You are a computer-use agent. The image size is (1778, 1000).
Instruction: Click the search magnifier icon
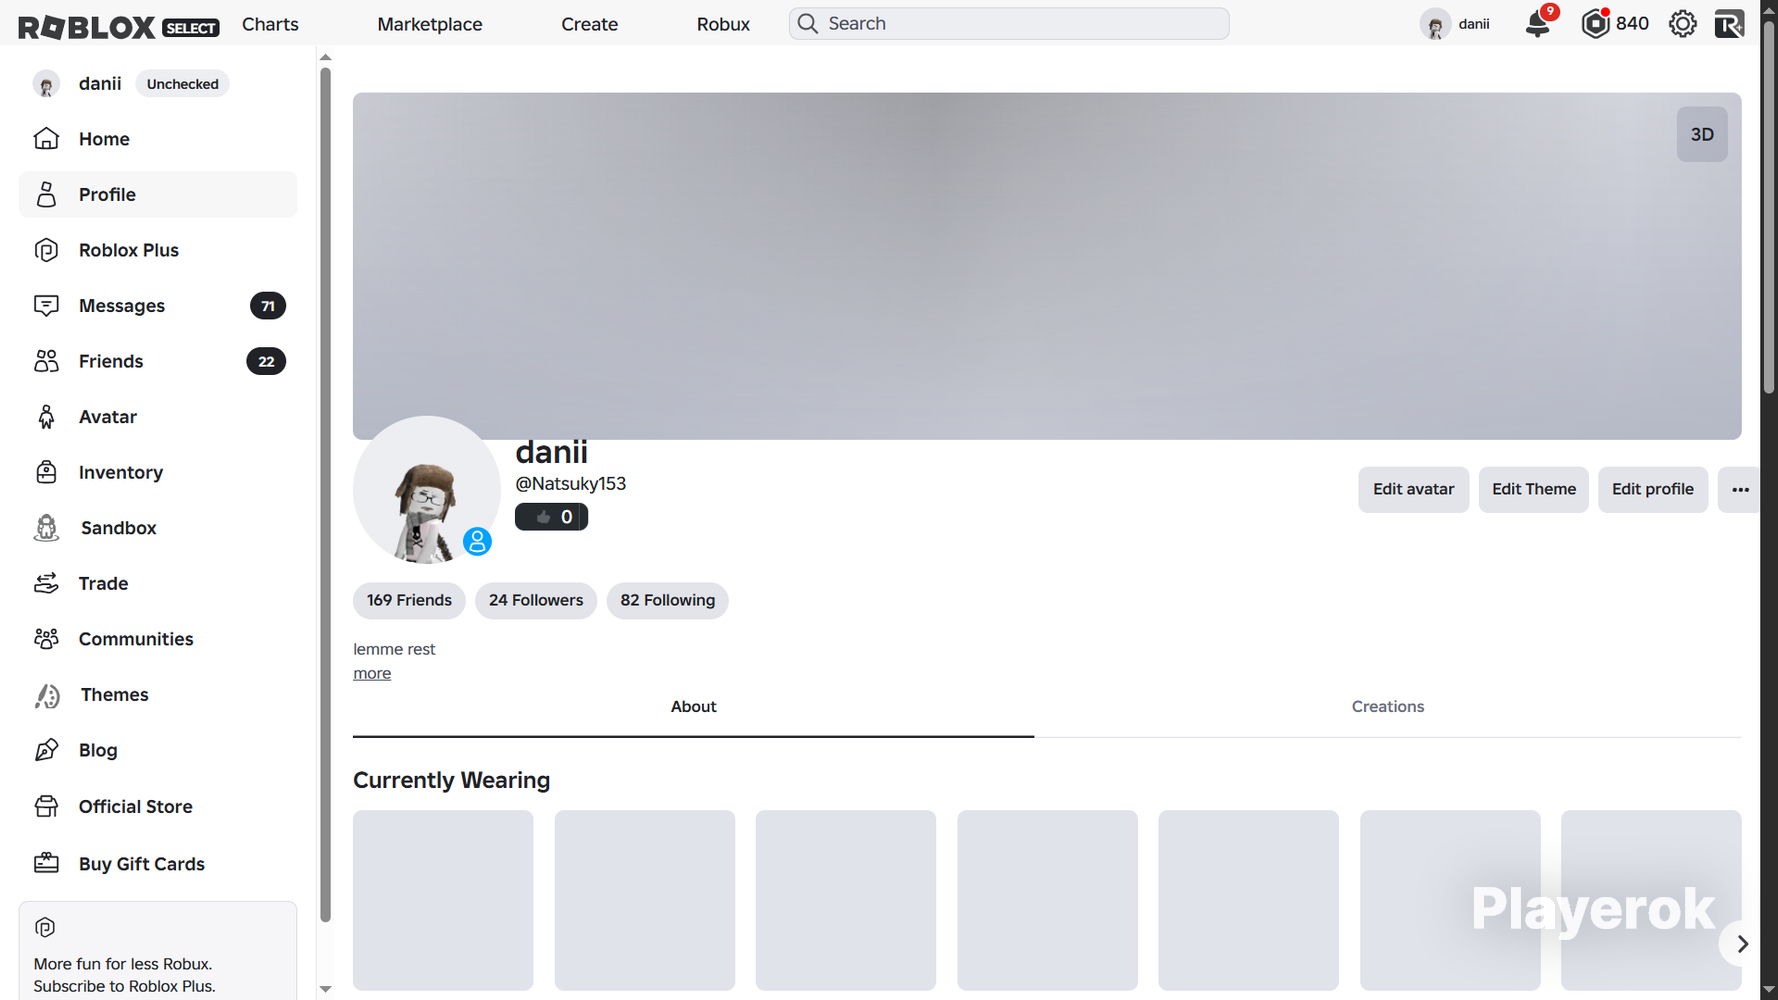coord(808,24)
